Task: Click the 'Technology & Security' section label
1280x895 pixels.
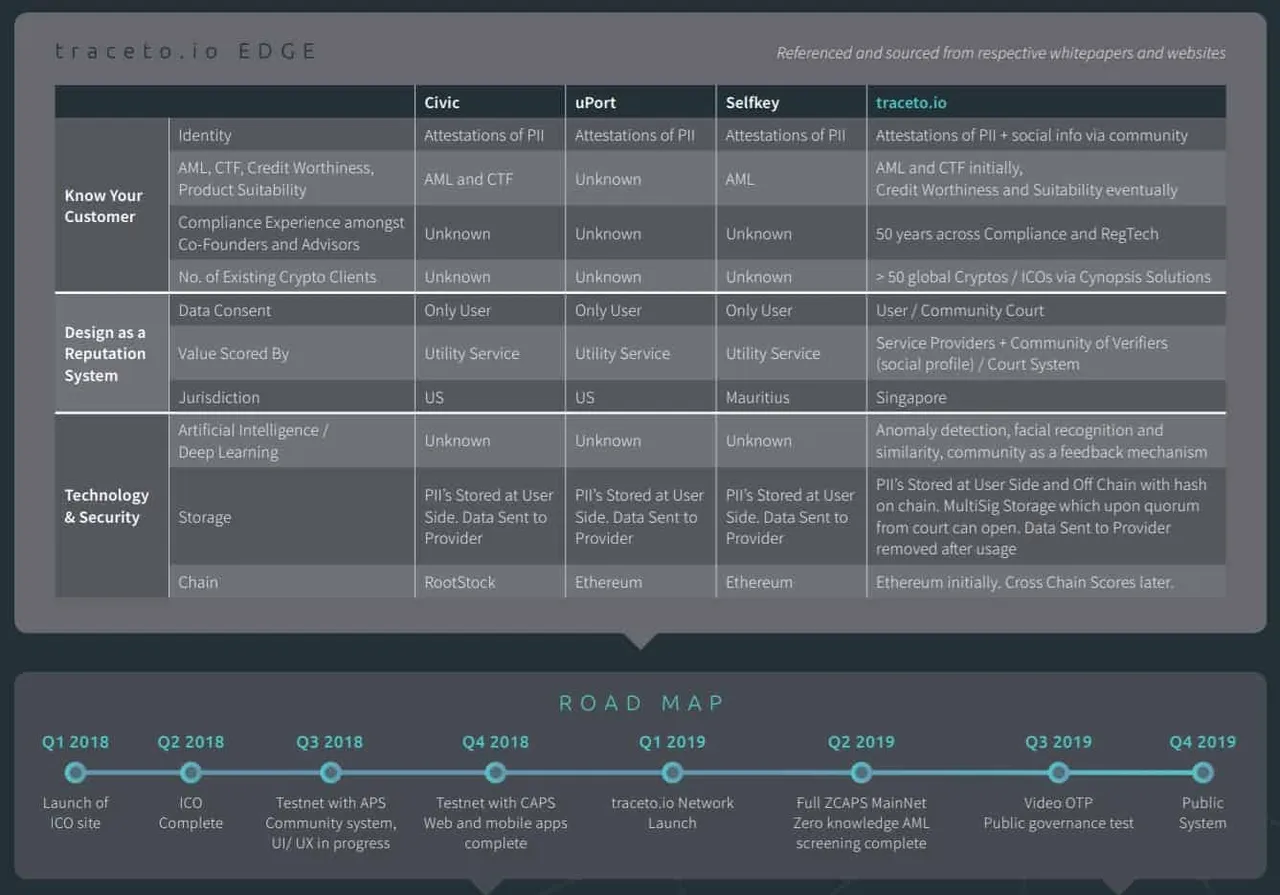Action: point(107,506)
